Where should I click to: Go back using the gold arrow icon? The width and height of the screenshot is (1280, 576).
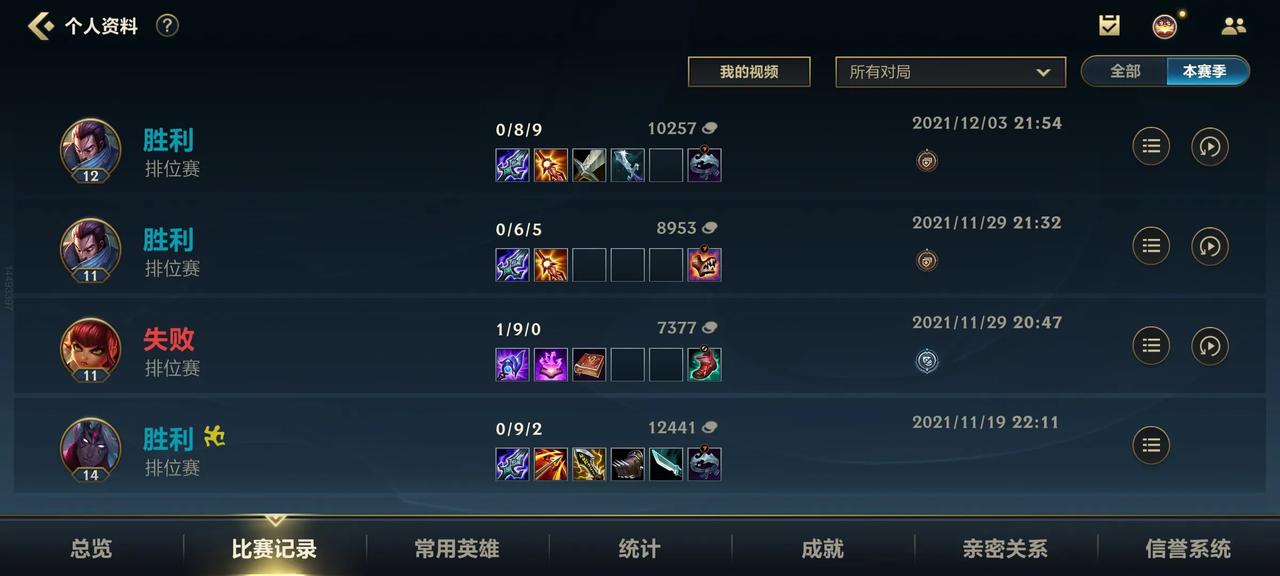pos(41,26)
